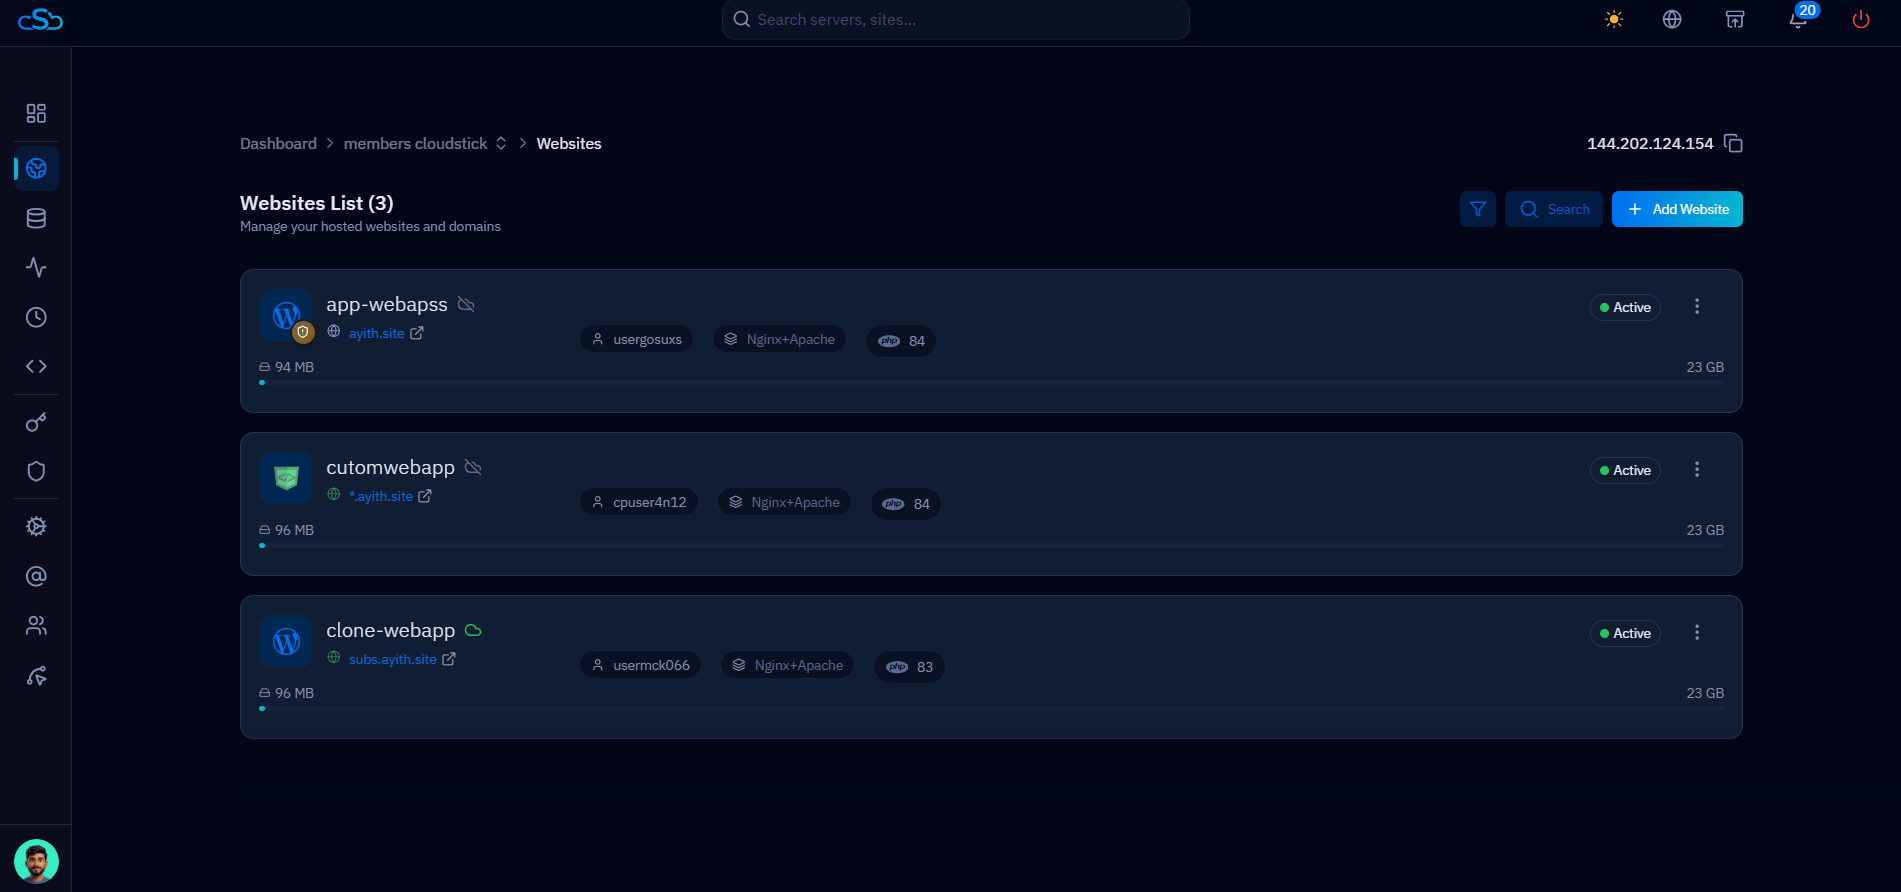Screen dimensions: 1901x892
Task: Click Active status badge on clone-webapp
Action: coord(1625,633)
